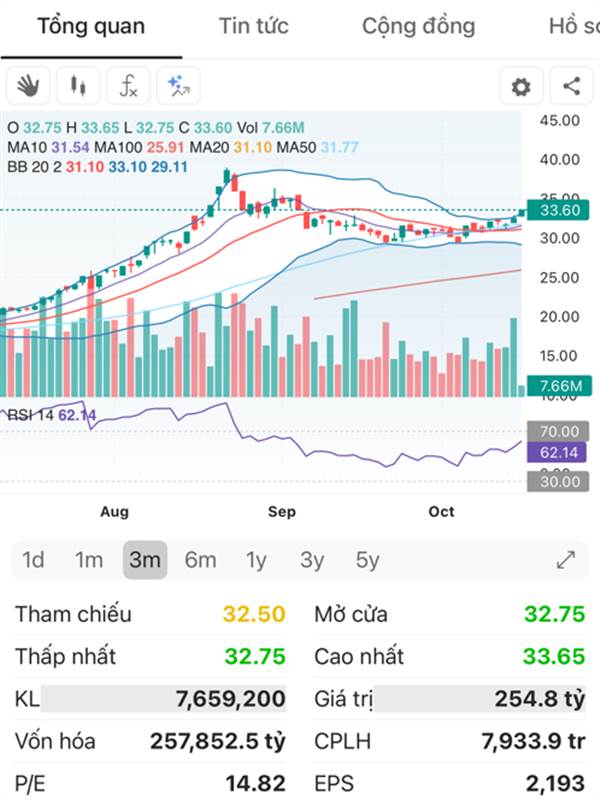Image resolution: width=600 pixels, height=800 pixels.
Task: Tap the Vốn hóa value 257,852.5 tỷ
Action: pyautogui.click(x=217, y=741)
